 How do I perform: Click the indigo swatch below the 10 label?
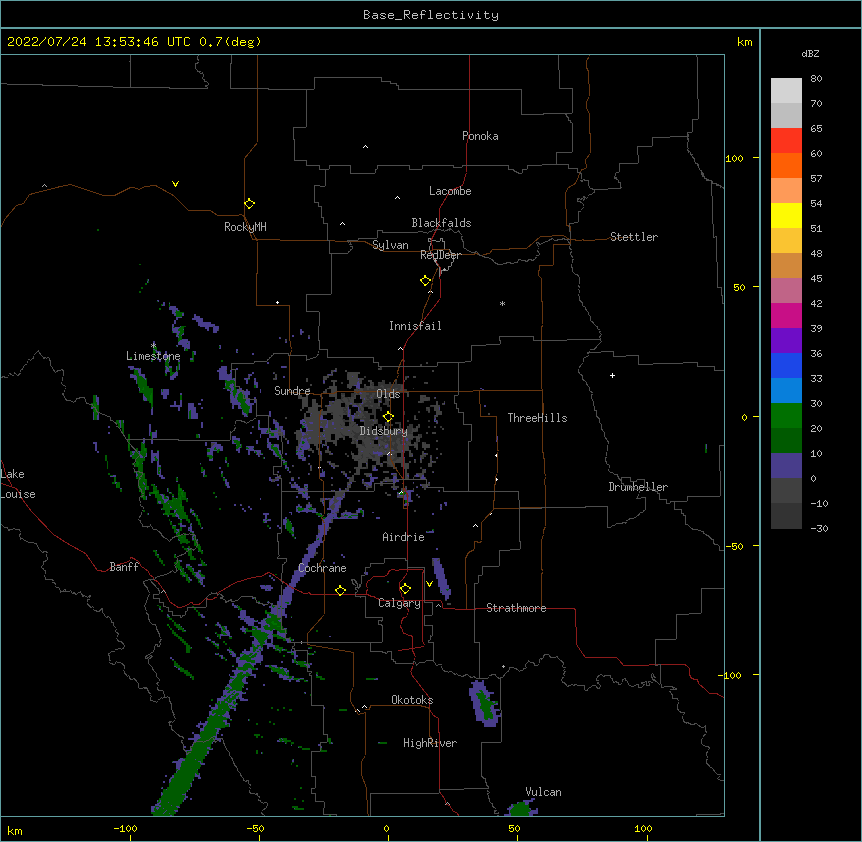click(x=786, y=466)
